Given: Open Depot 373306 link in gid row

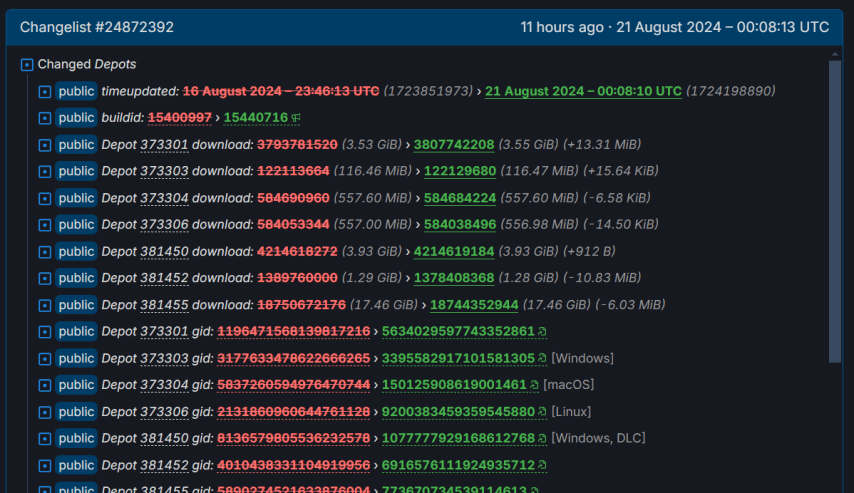Looking at the screenshot, I should coord(164,411).
